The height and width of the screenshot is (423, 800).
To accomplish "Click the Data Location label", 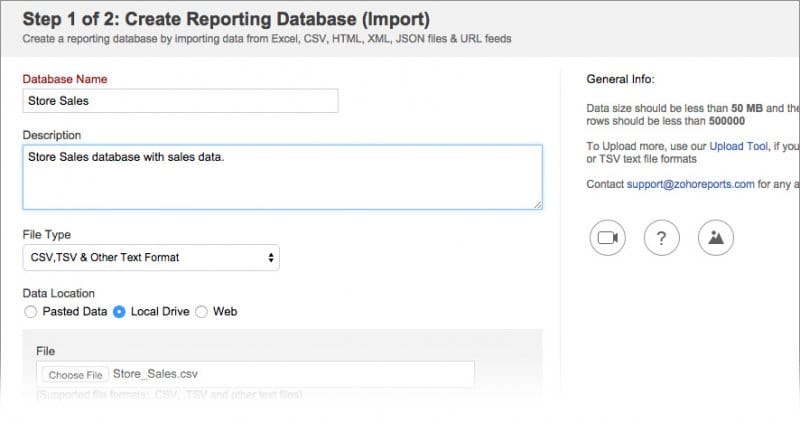I will (x=58, y=293).
